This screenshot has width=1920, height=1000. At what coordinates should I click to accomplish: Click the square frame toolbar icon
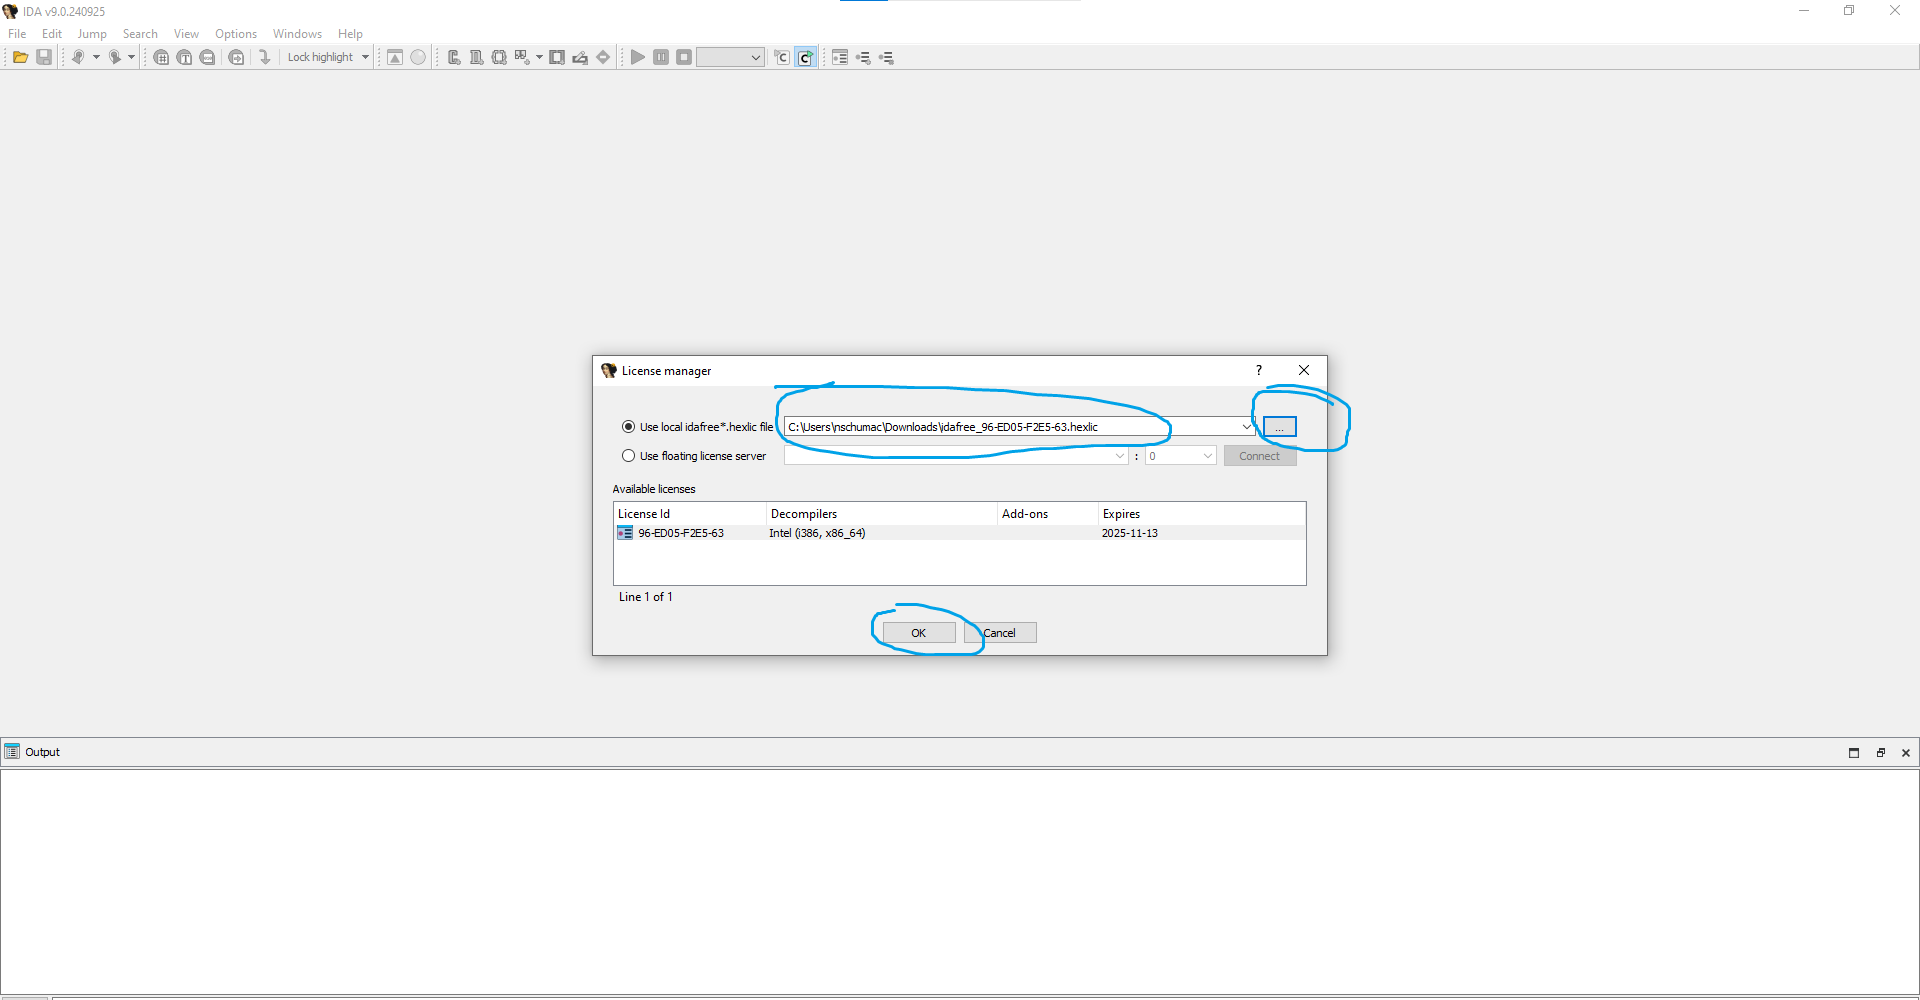(x=557, y=57)
